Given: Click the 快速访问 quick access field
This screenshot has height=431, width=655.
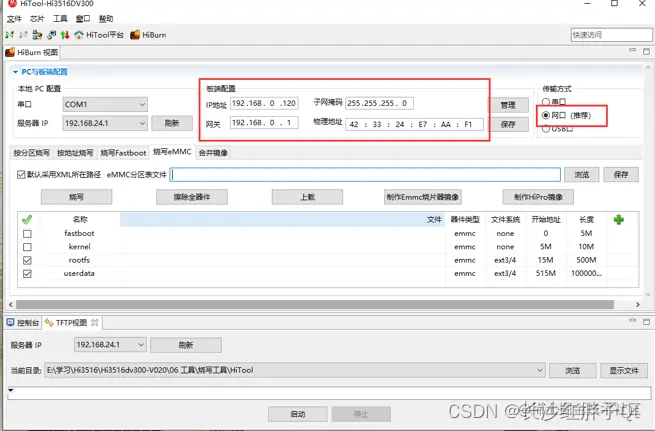Looking at the screenshot, I should (612, 35).
